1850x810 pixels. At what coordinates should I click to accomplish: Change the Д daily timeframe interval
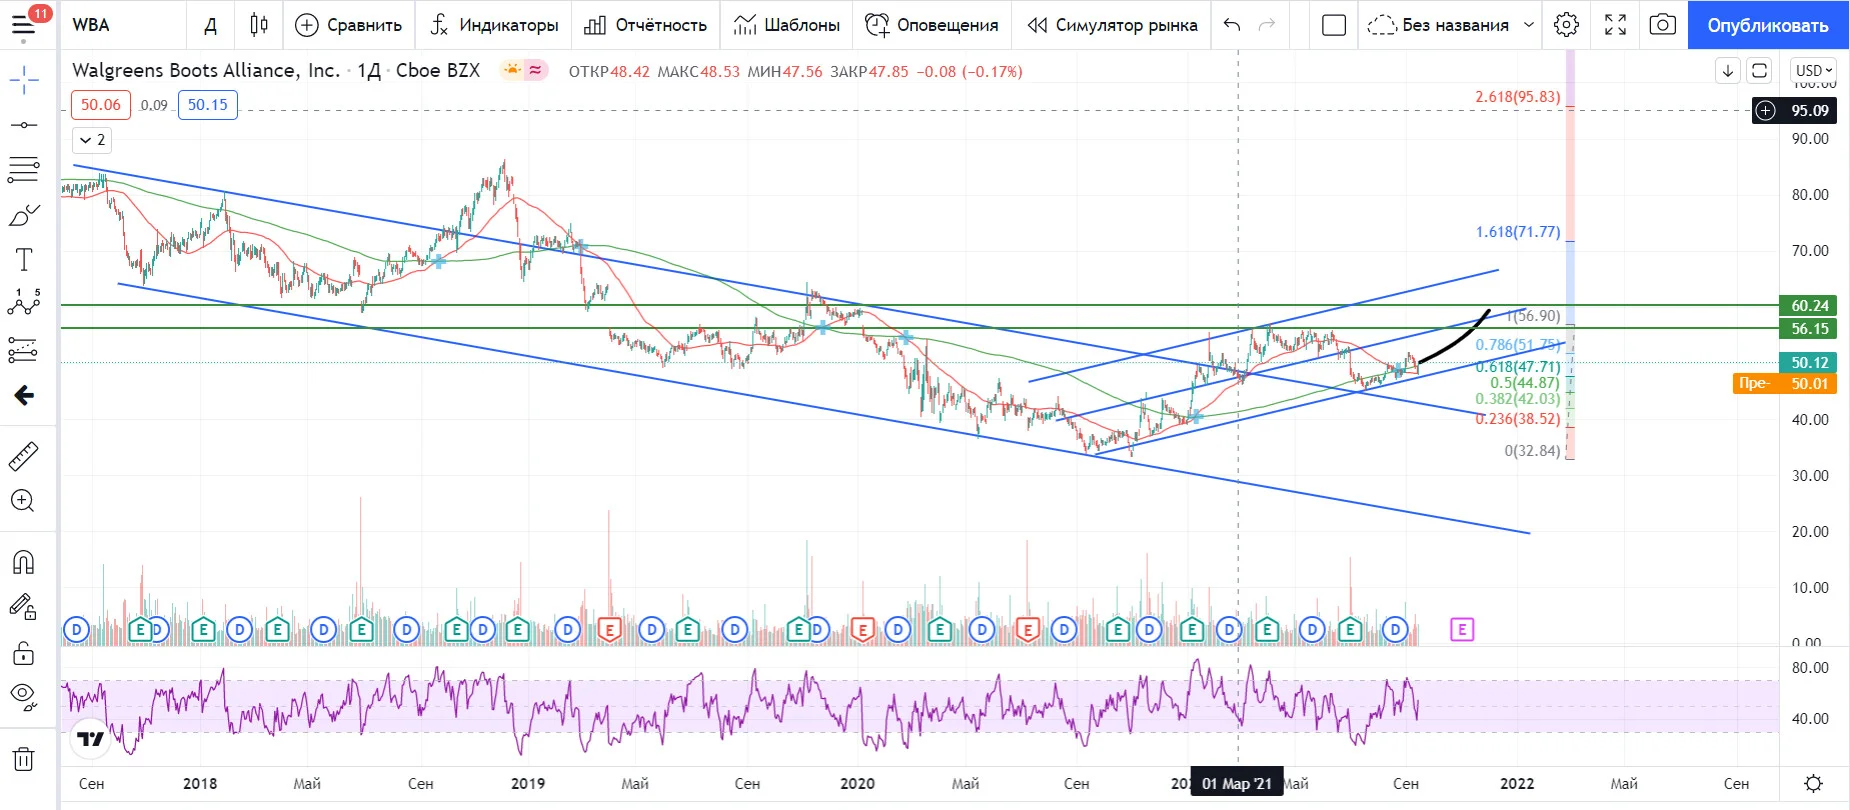click(210, 25)
